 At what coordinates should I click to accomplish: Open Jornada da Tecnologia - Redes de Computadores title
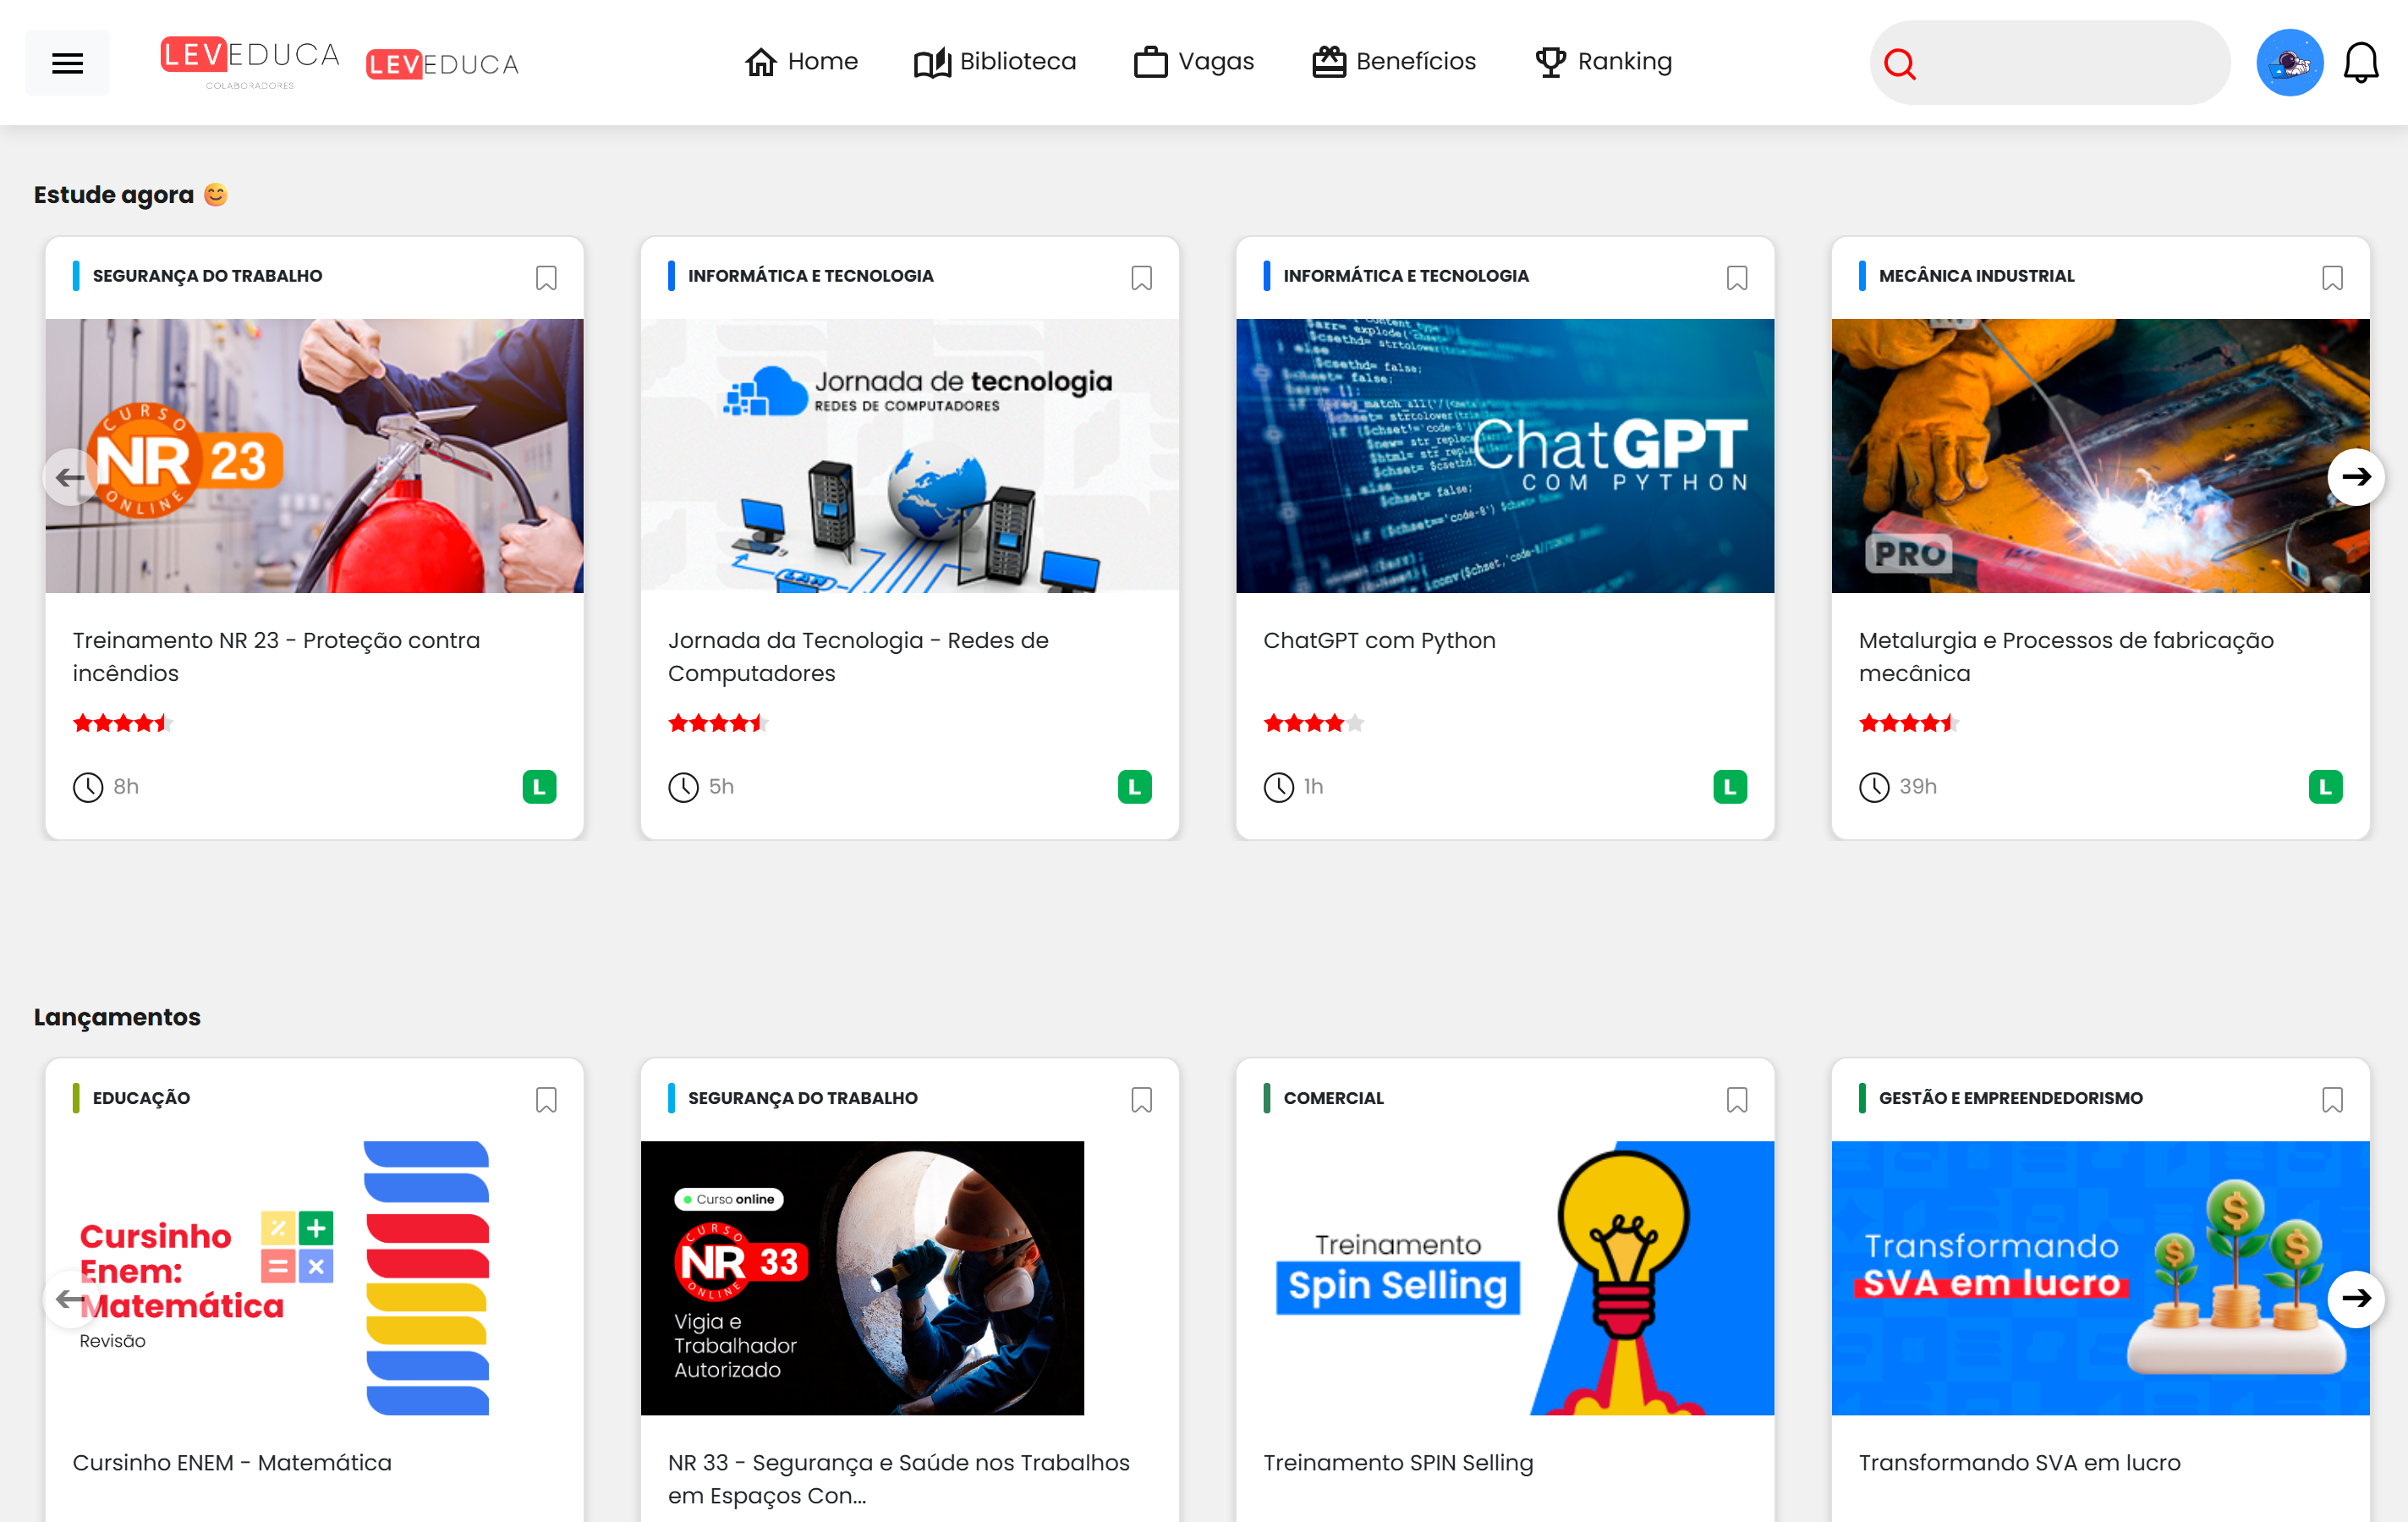coord(858,657)
